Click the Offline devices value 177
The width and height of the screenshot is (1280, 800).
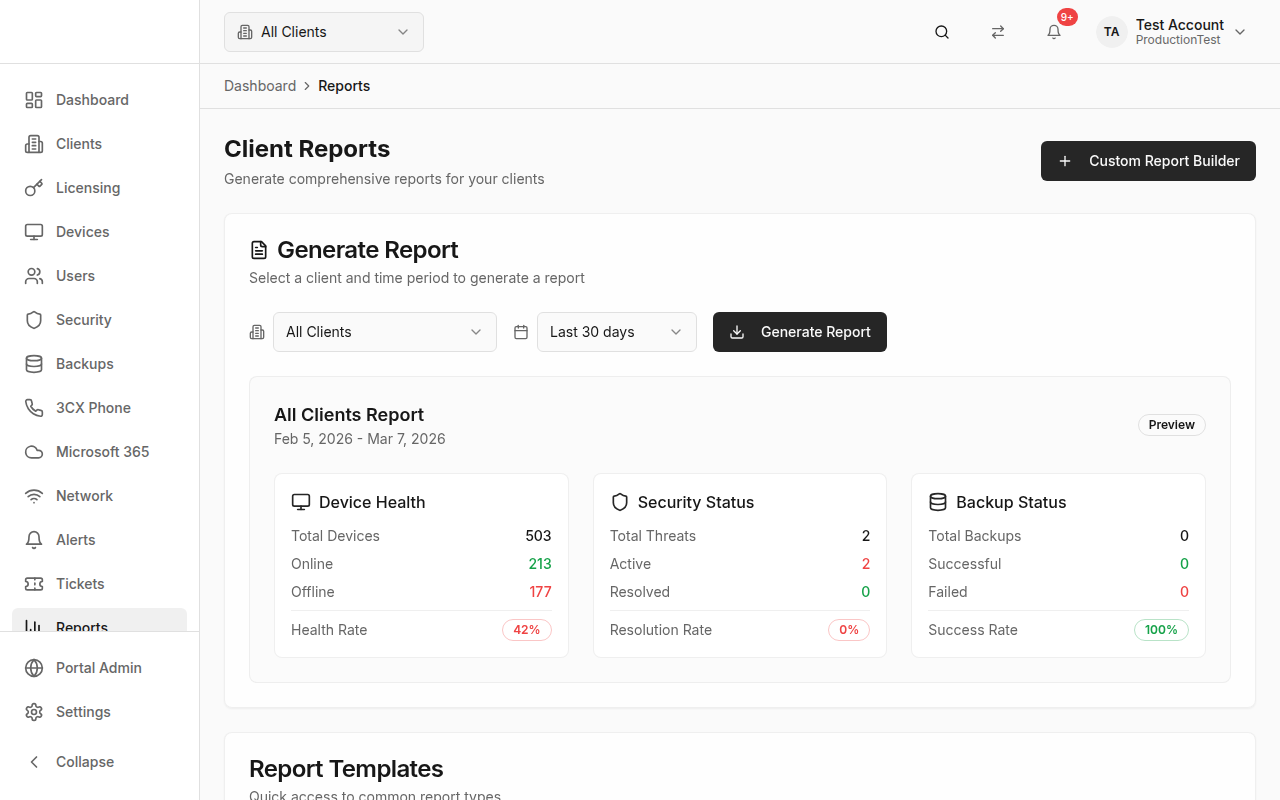pos(540,592)
